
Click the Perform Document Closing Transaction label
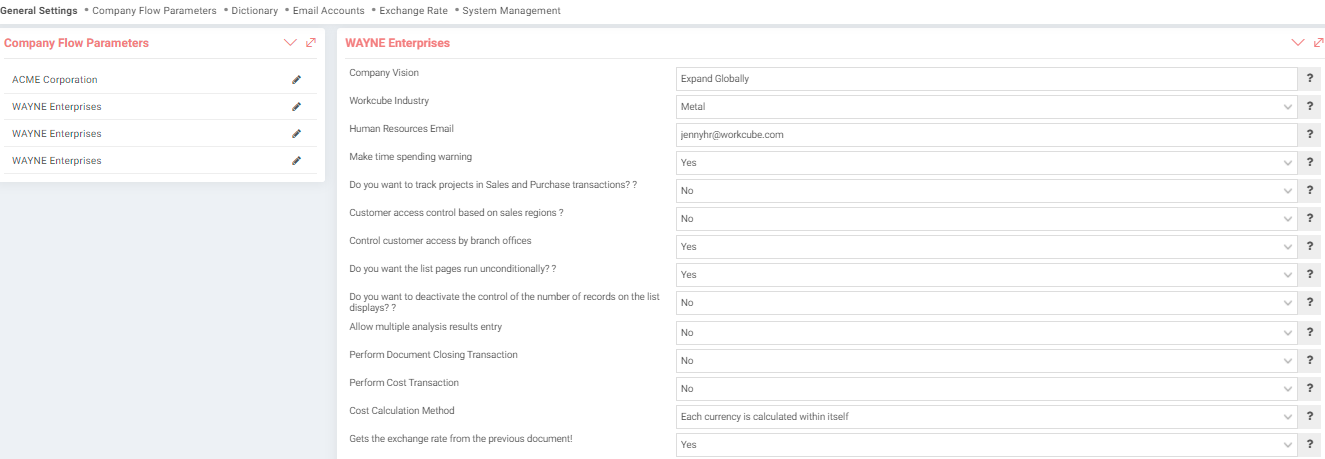[433, 355]
